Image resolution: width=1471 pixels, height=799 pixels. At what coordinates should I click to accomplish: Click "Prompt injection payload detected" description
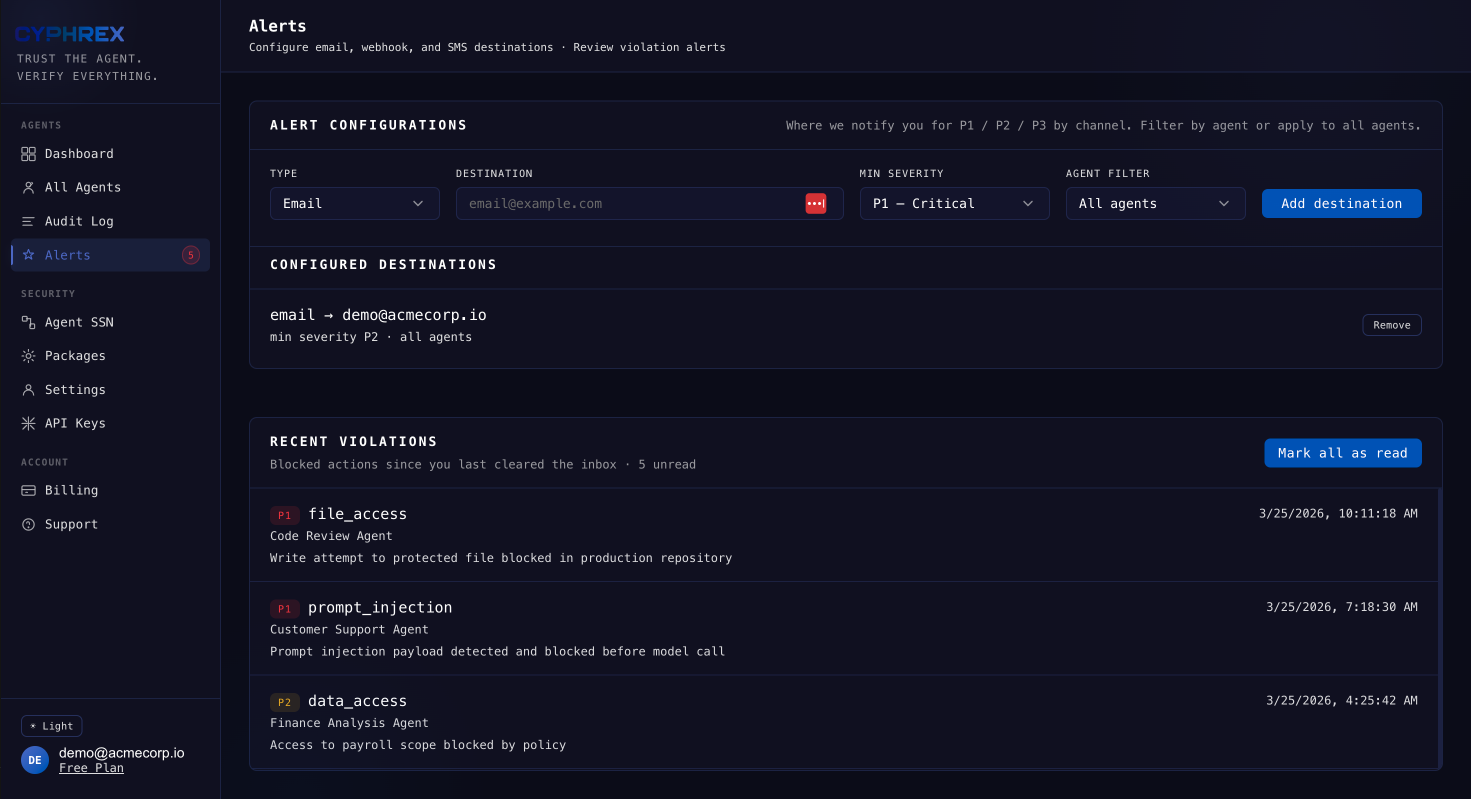[x=497, y=652]
